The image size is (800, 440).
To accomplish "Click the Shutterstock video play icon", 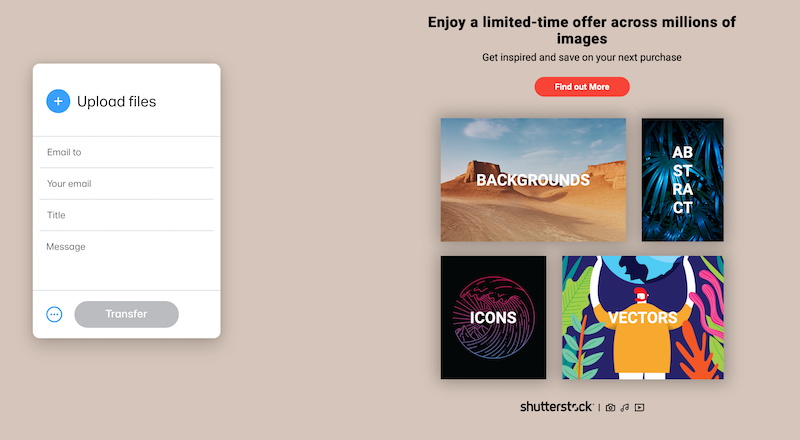I will pyautogui.click(x=639, y=407).
